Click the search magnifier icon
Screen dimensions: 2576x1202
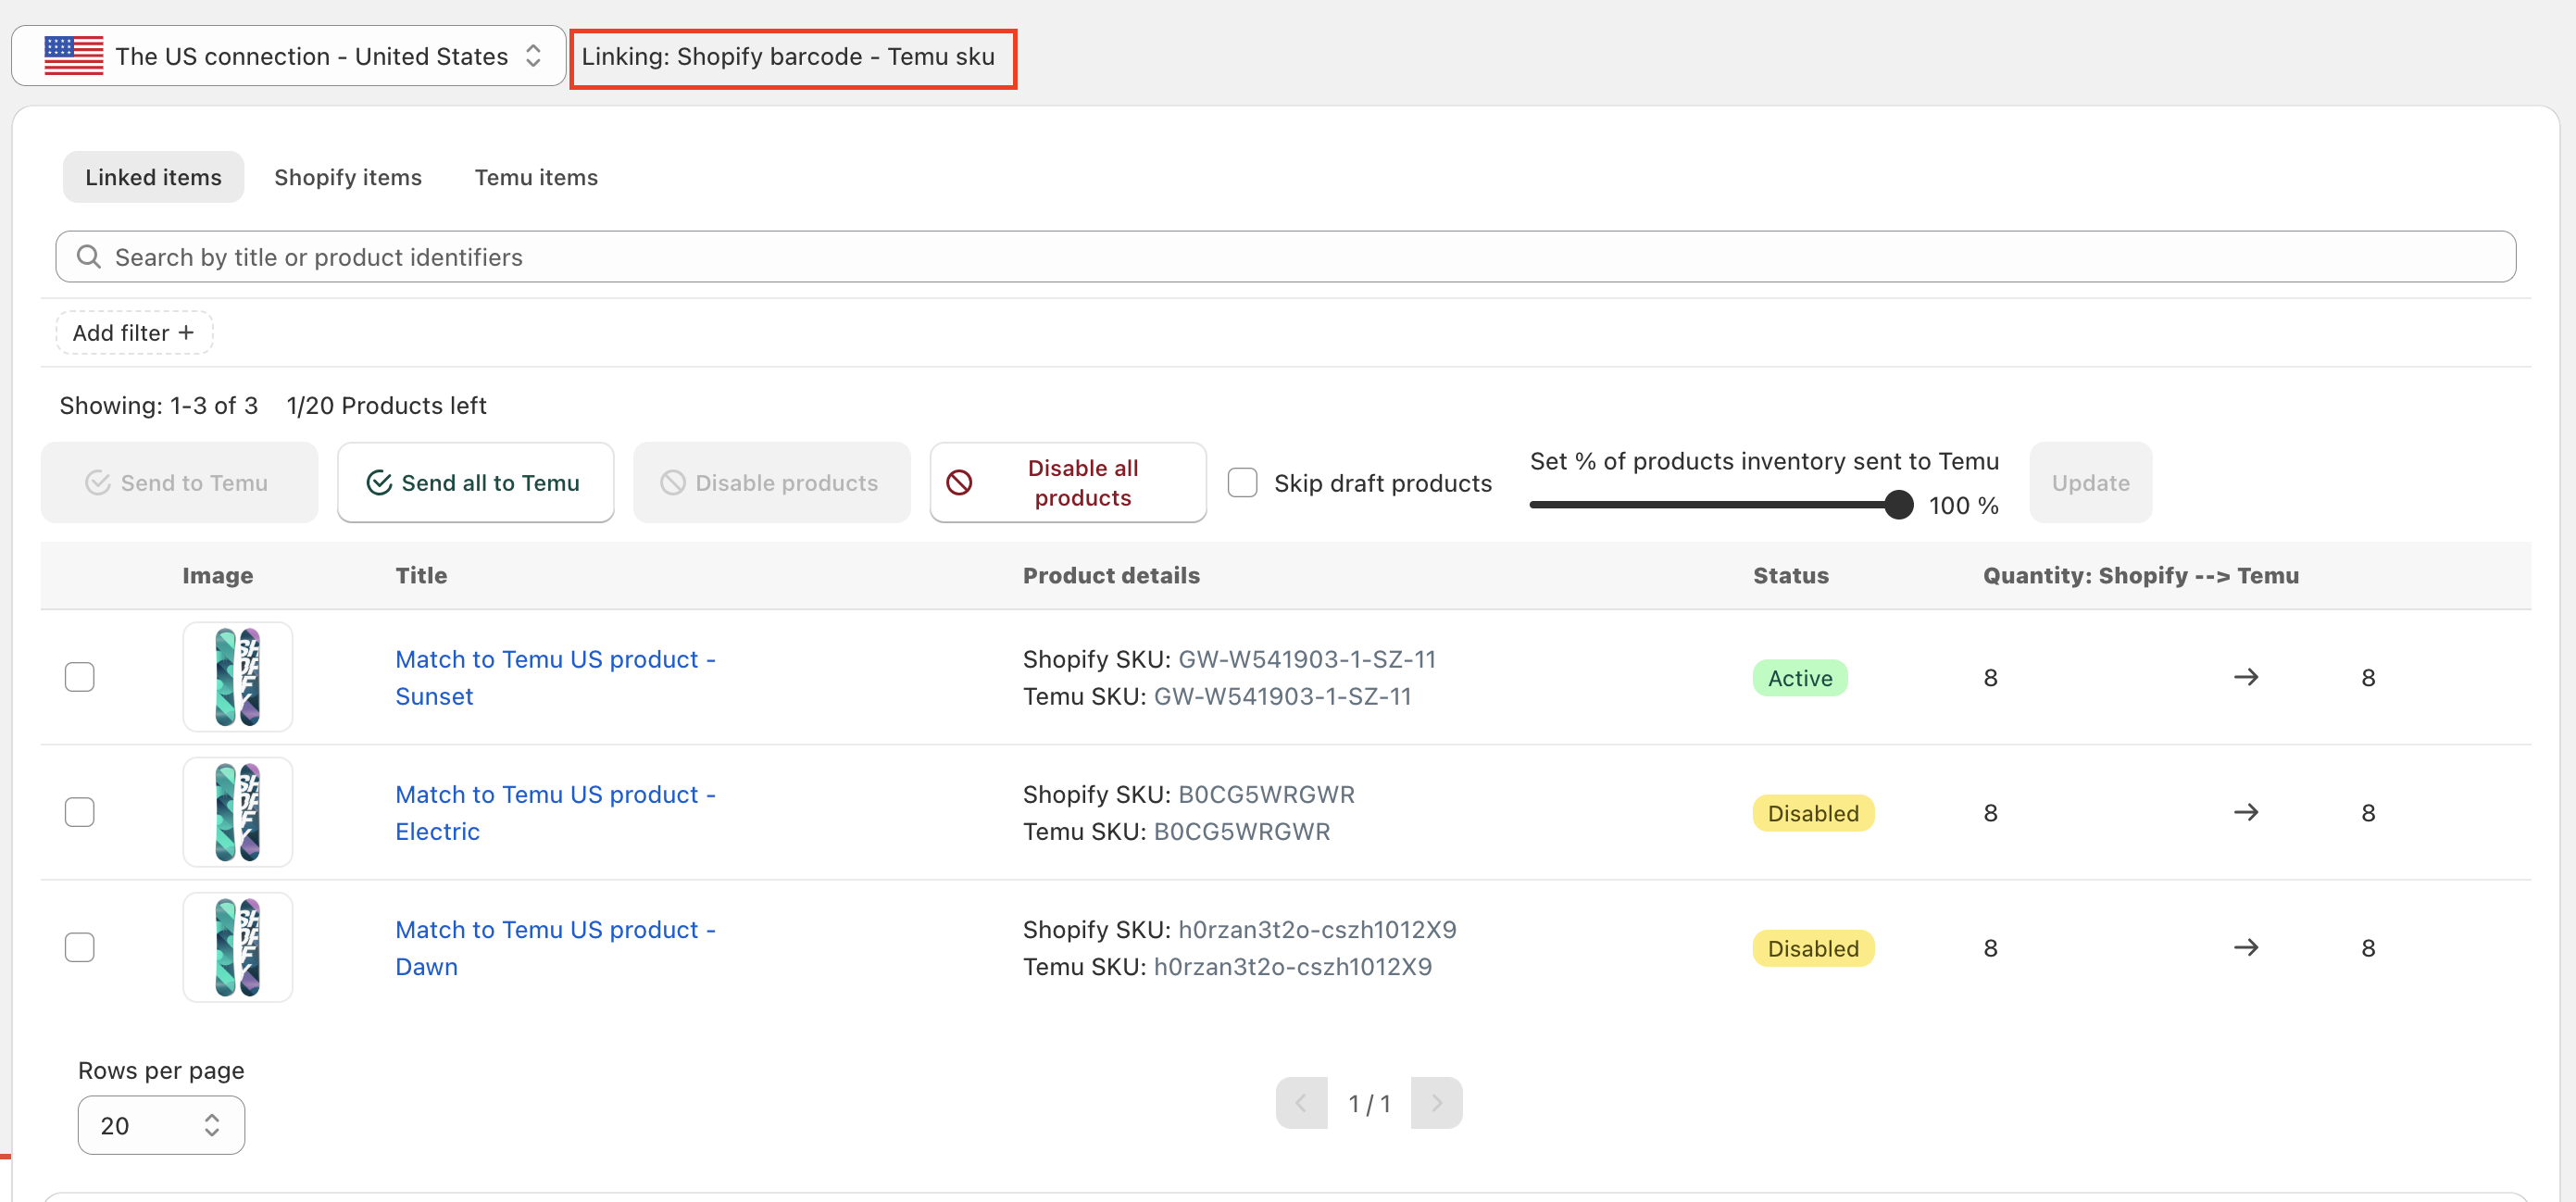tap(89, 257)
